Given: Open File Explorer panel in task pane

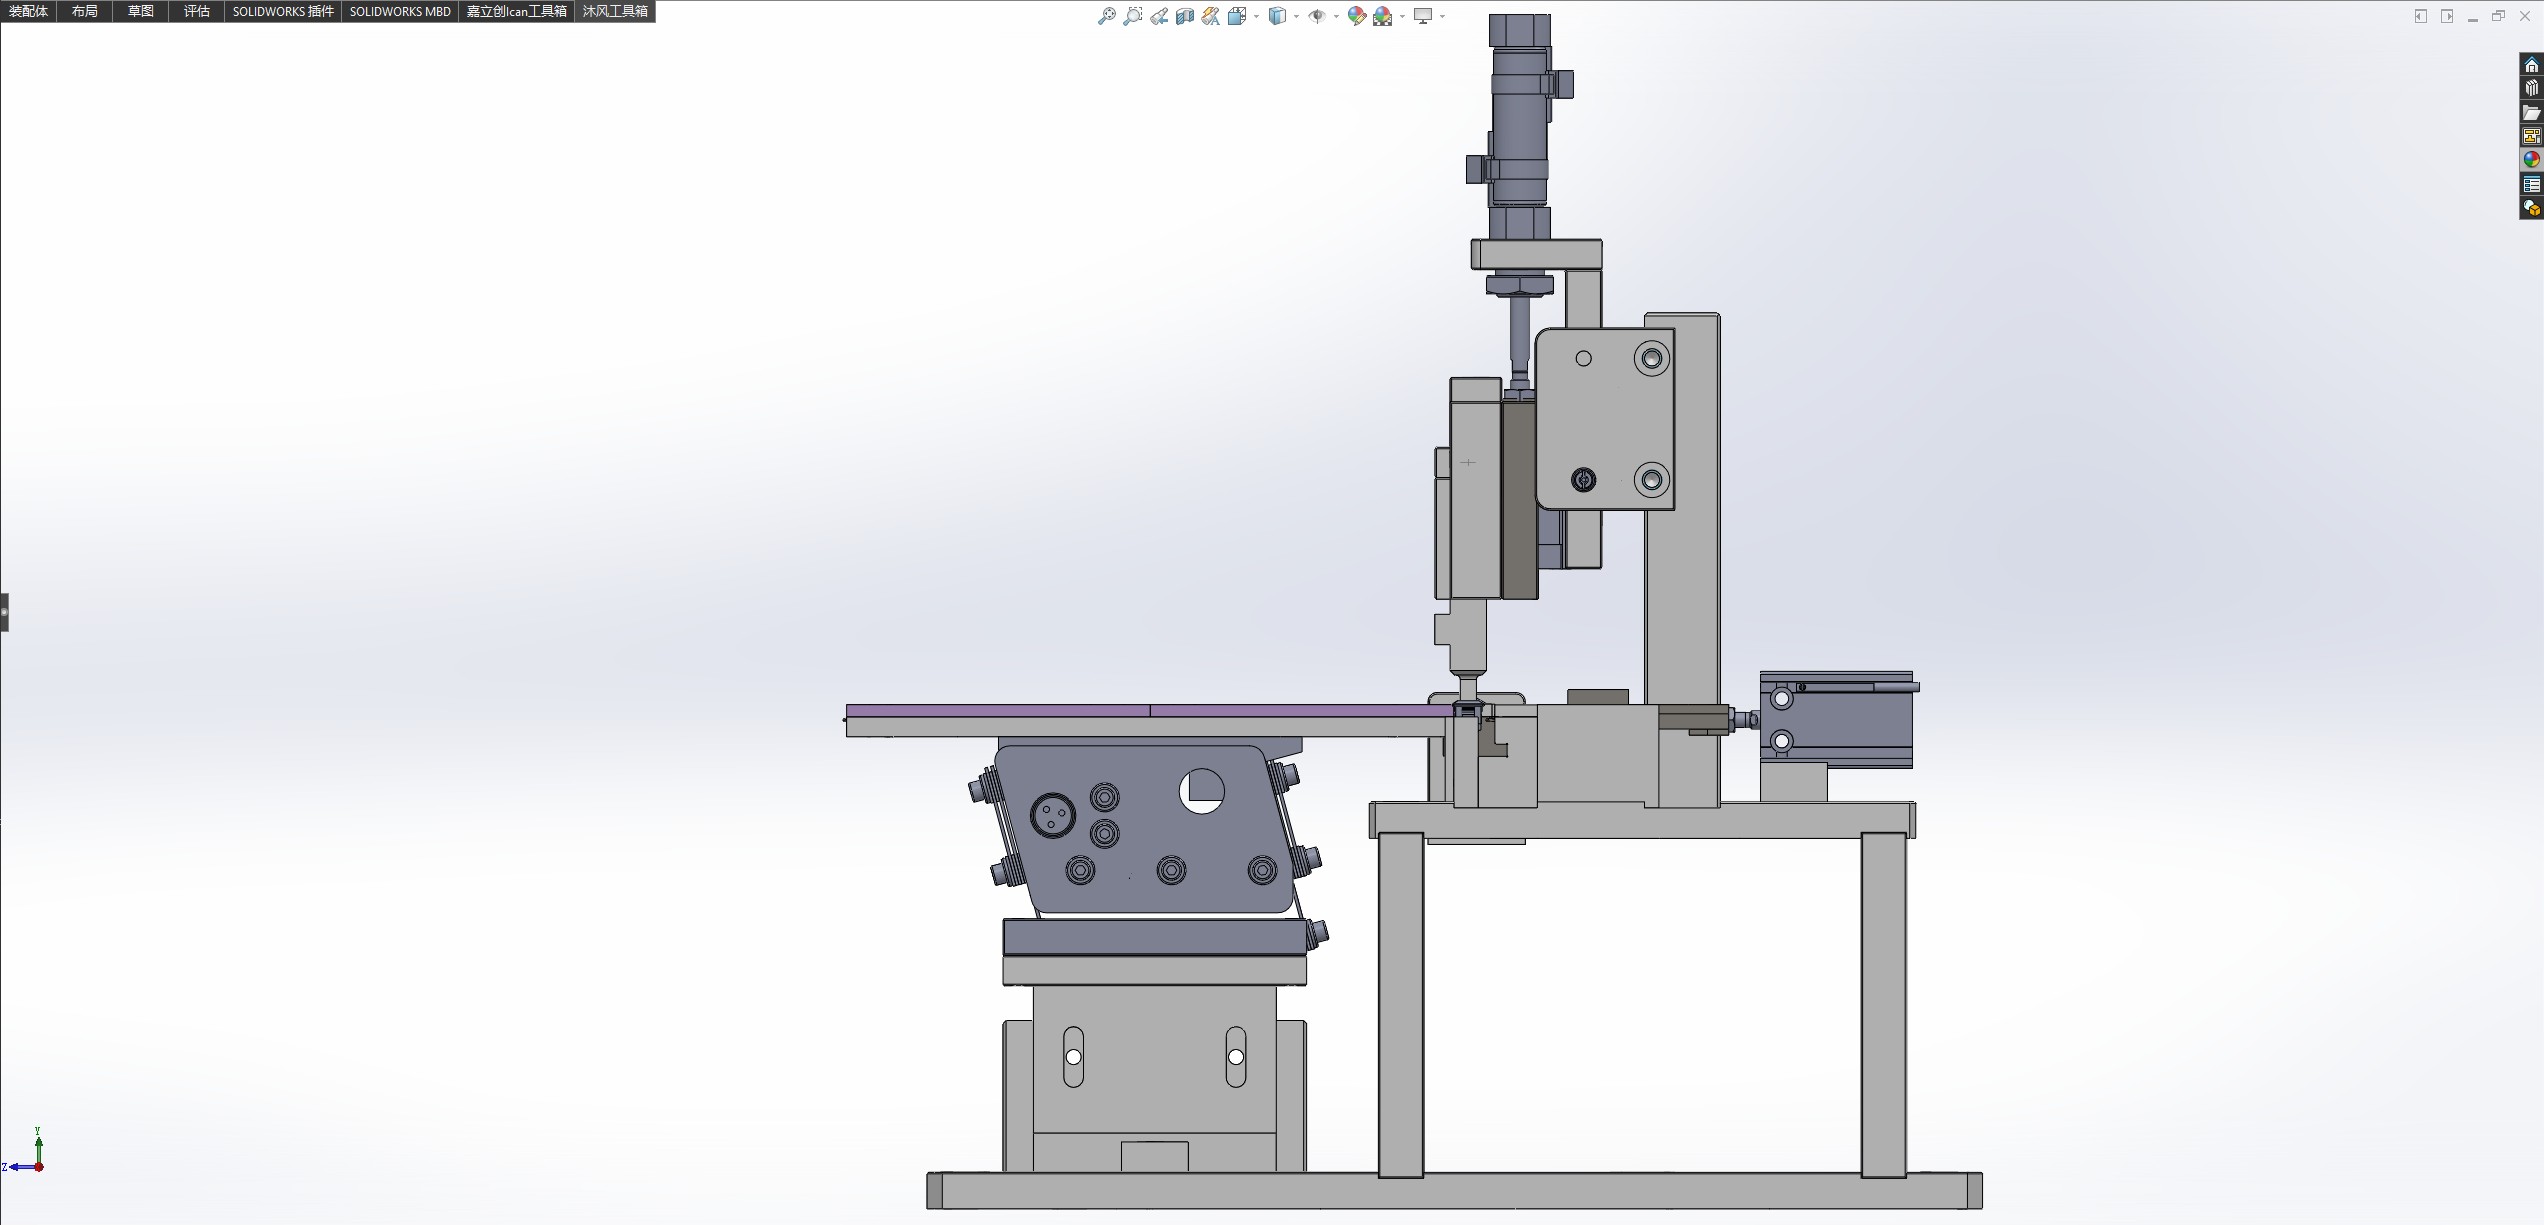Looking at the screenshot, I should [2531, 113].
